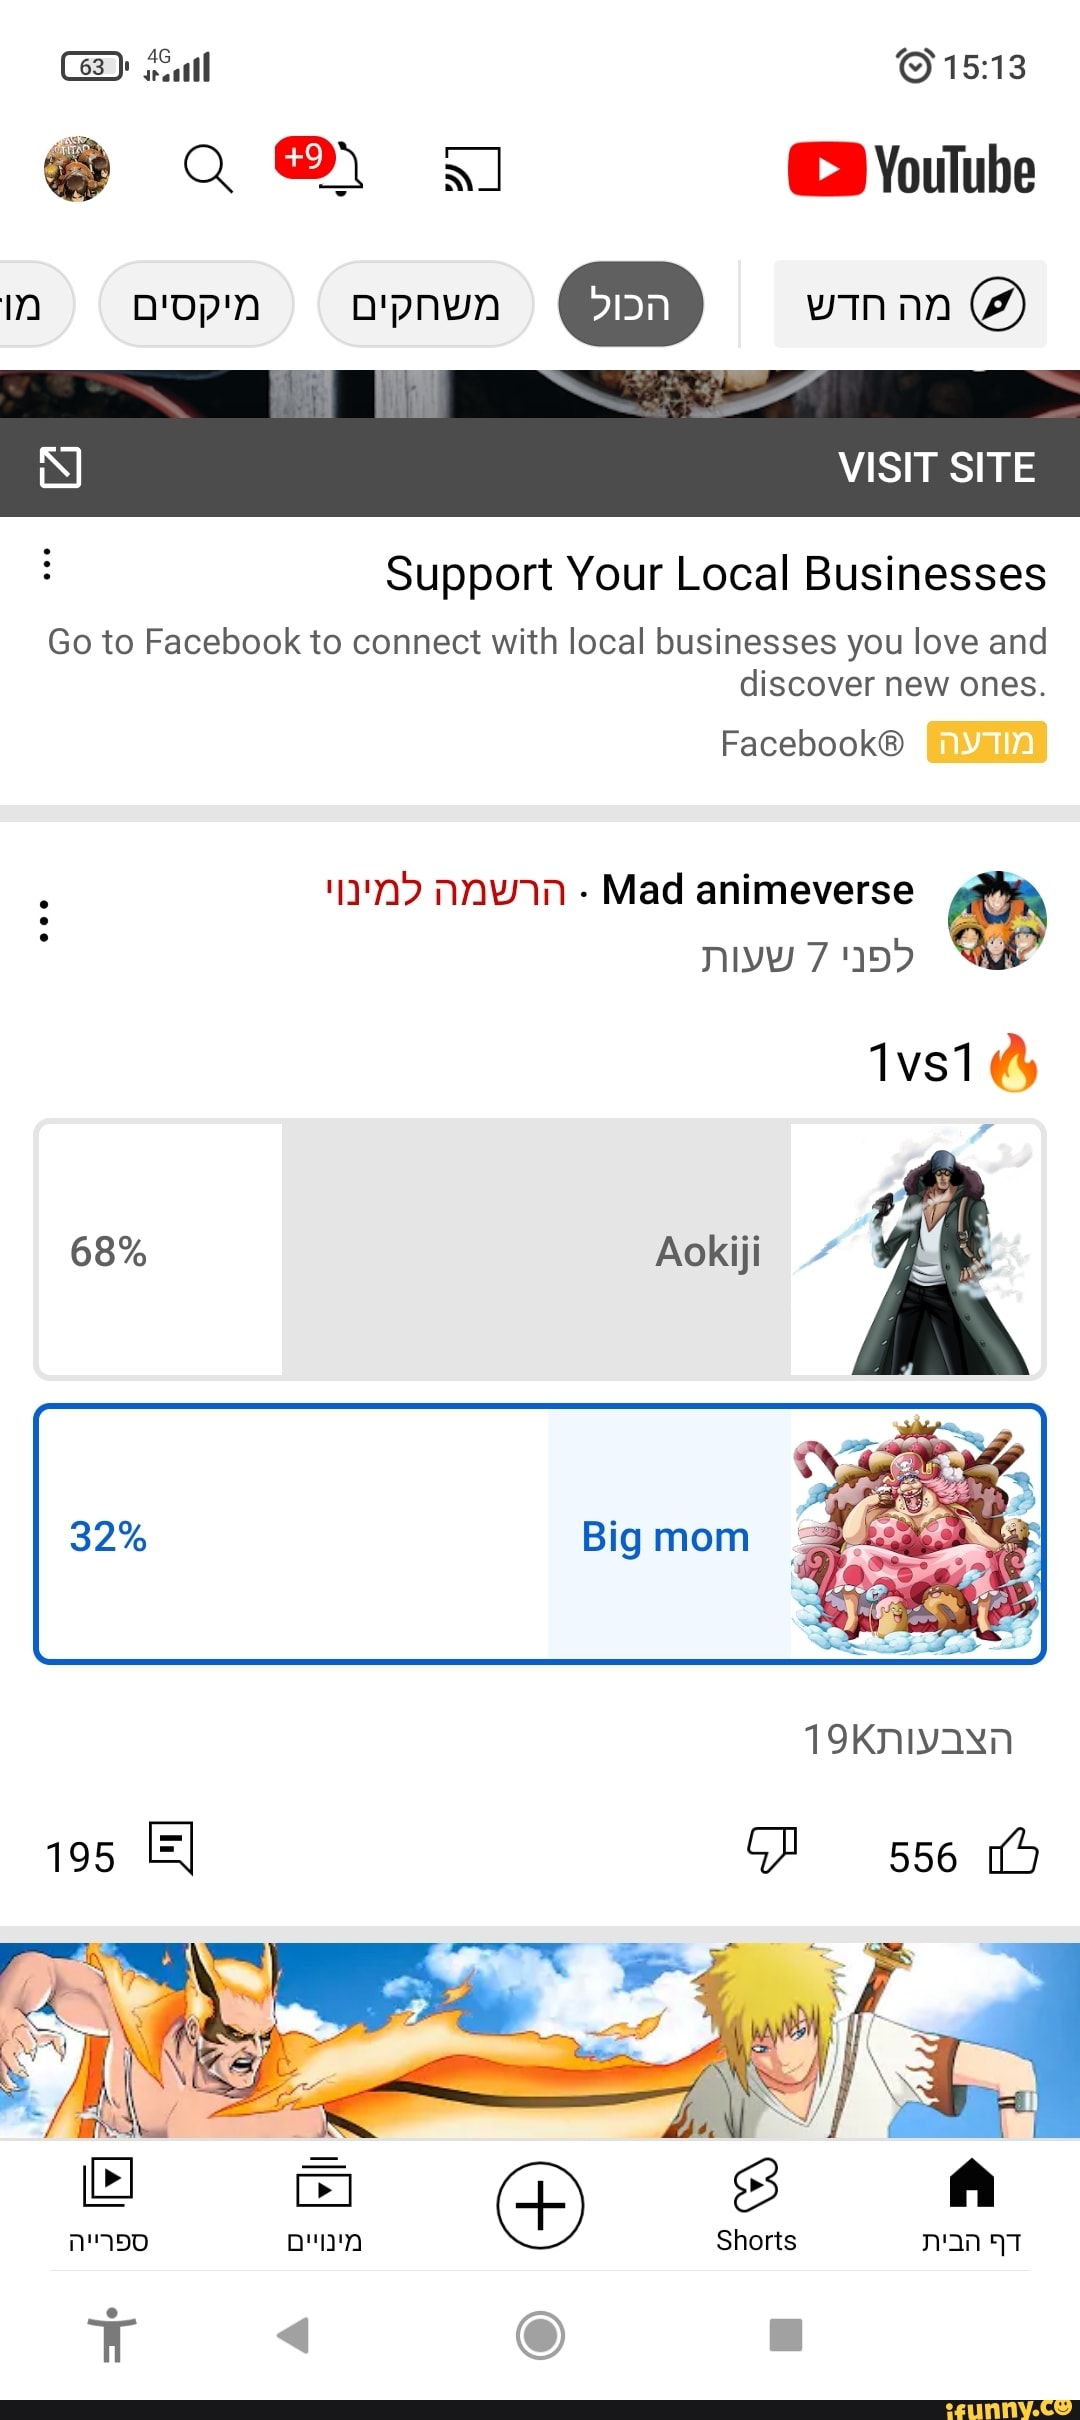
Task: Dislike the poll post with thumbs down
Action: coord(772,1848)
